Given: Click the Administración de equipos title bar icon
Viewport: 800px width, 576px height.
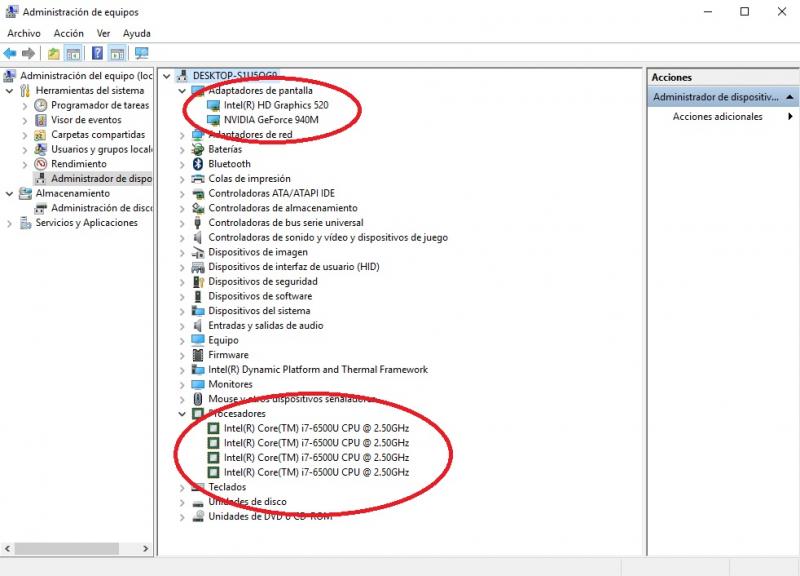Looking at the screenshot, I should coord(12,11).
